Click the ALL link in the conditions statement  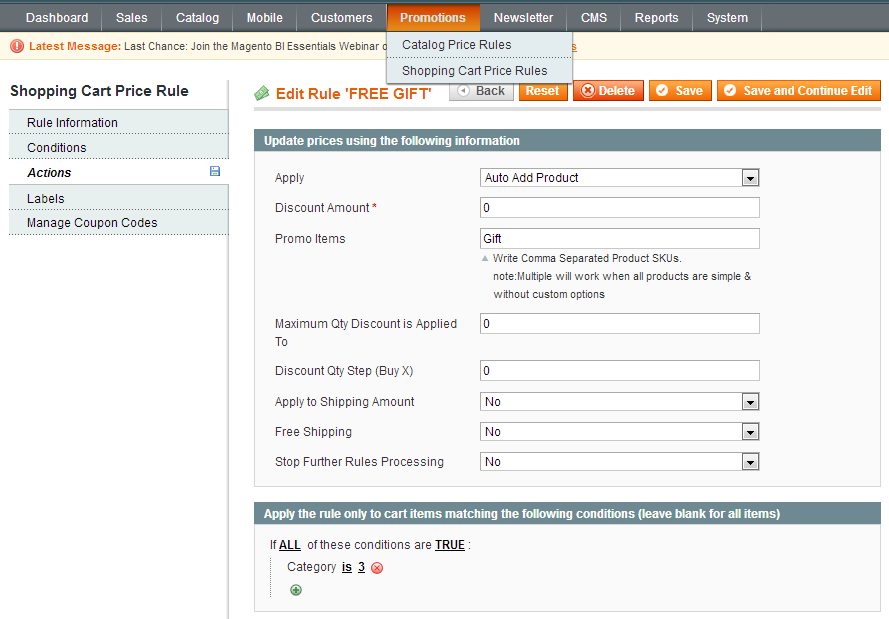289,545
